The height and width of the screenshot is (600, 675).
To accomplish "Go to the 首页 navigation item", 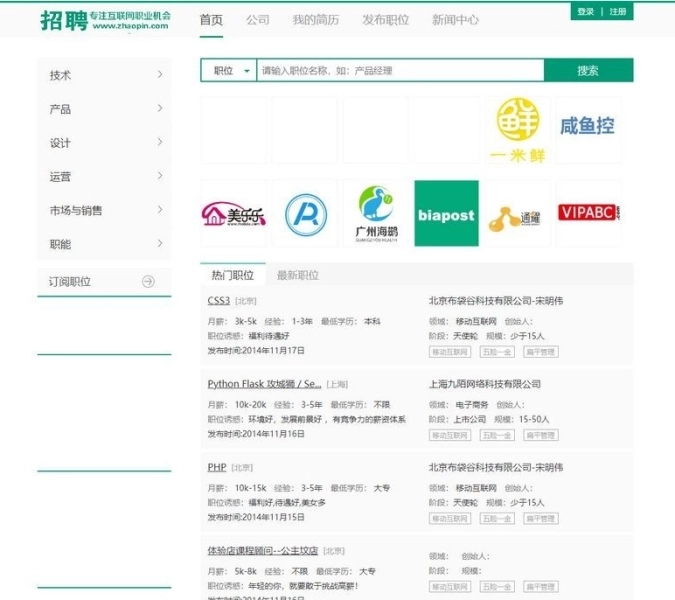I will 211,20.
